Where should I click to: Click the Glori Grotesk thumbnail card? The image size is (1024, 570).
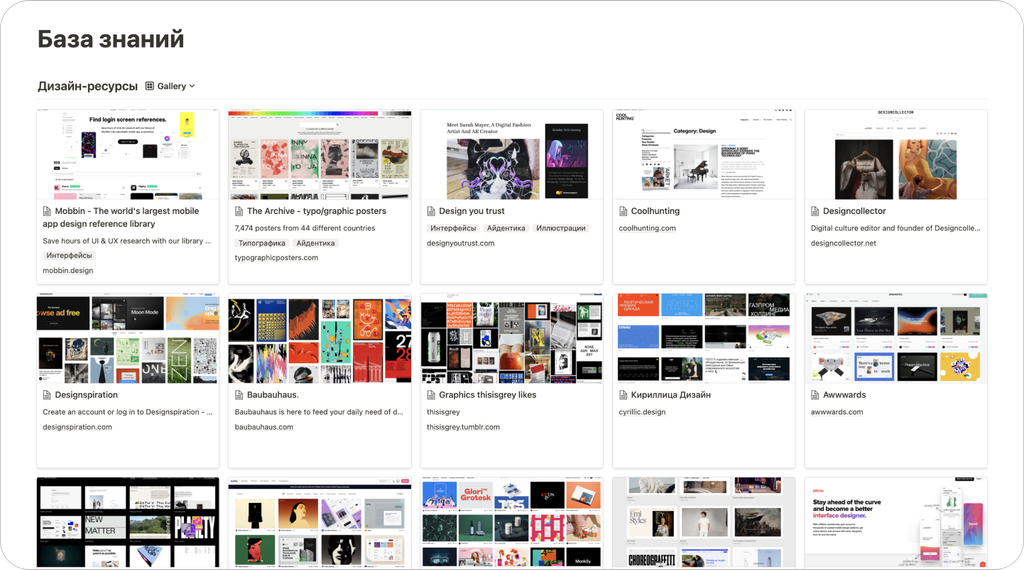(512, 522)
